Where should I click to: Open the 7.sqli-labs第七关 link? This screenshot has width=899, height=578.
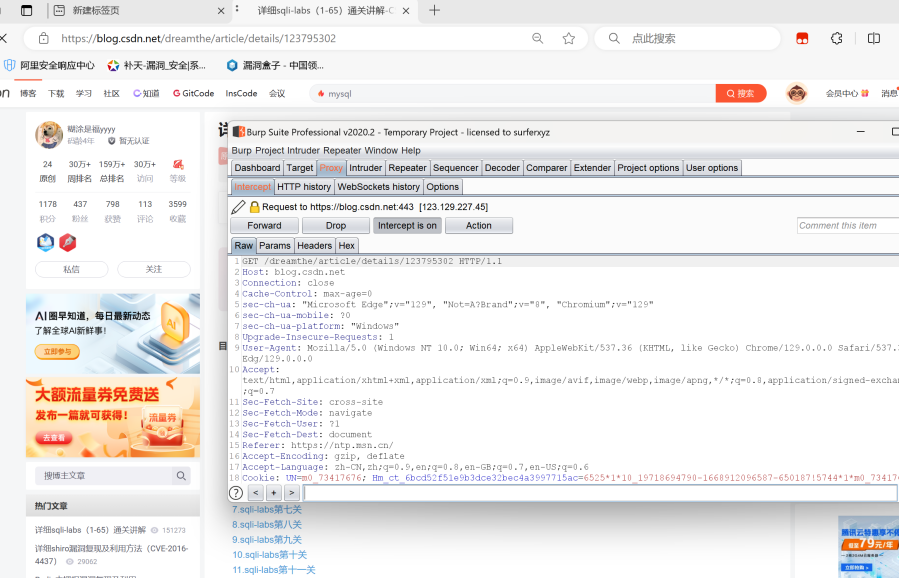pos(267,509)
